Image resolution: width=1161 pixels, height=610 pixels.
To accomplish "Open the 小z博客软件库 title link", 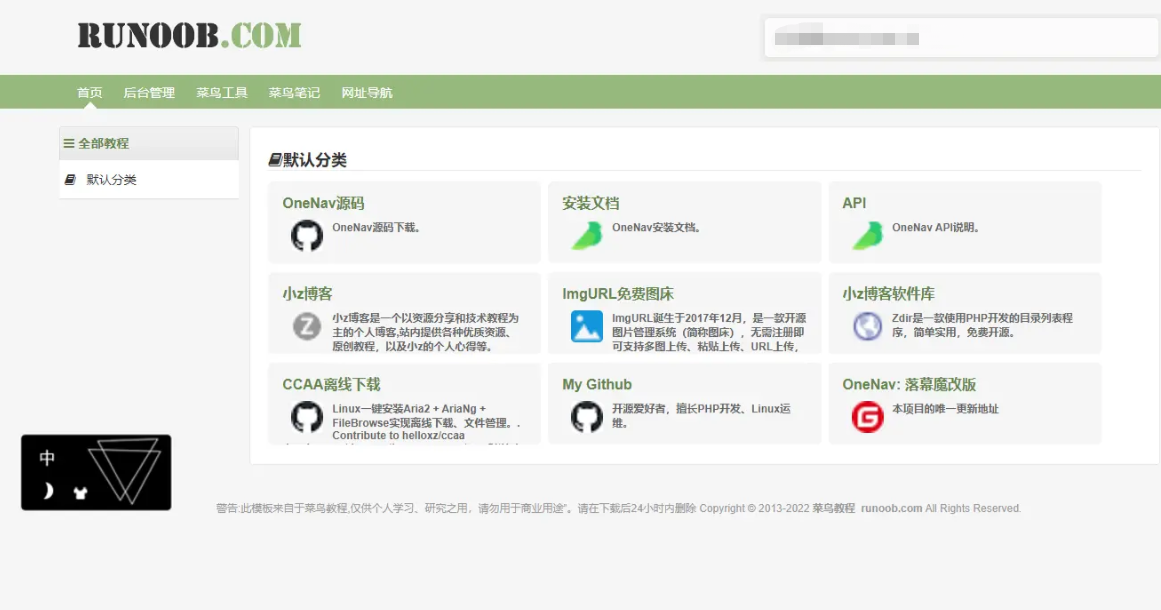I will [889, 294].
